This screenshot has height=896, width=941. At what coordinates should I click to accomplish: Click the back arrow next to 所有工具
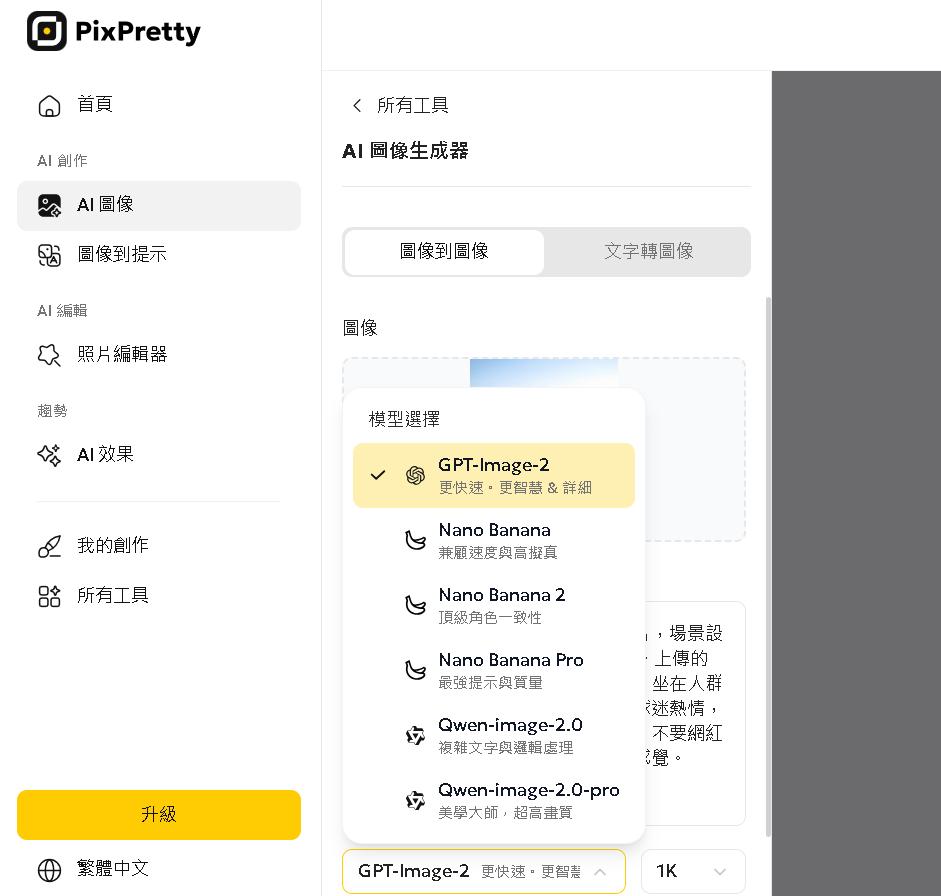(x=357, y=106)
